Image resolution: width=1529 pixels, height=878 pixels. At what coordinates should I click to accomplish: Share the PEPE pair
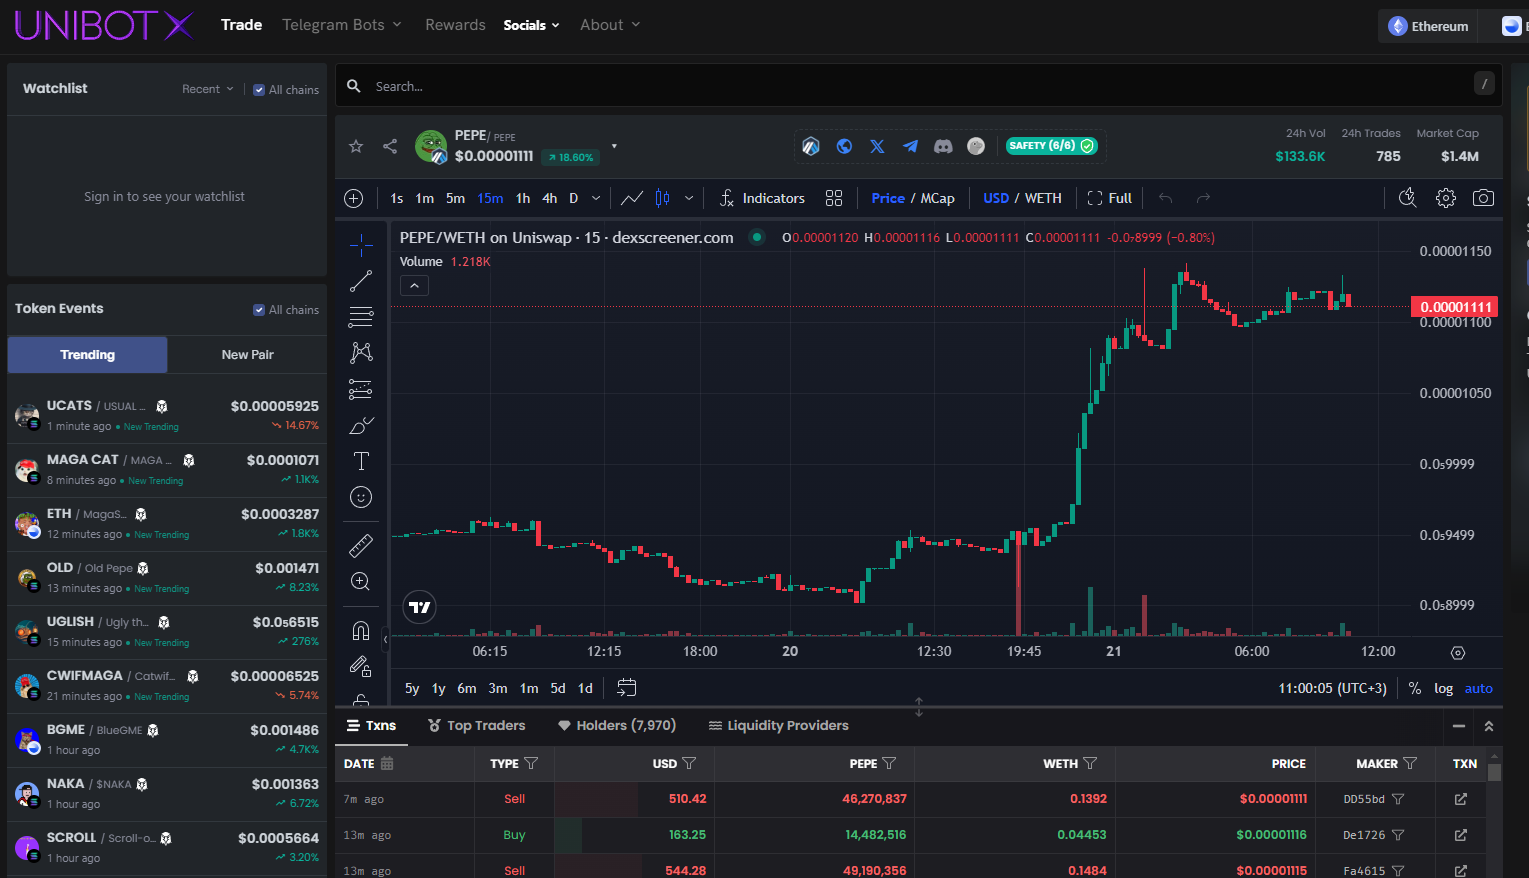point(390,146)
